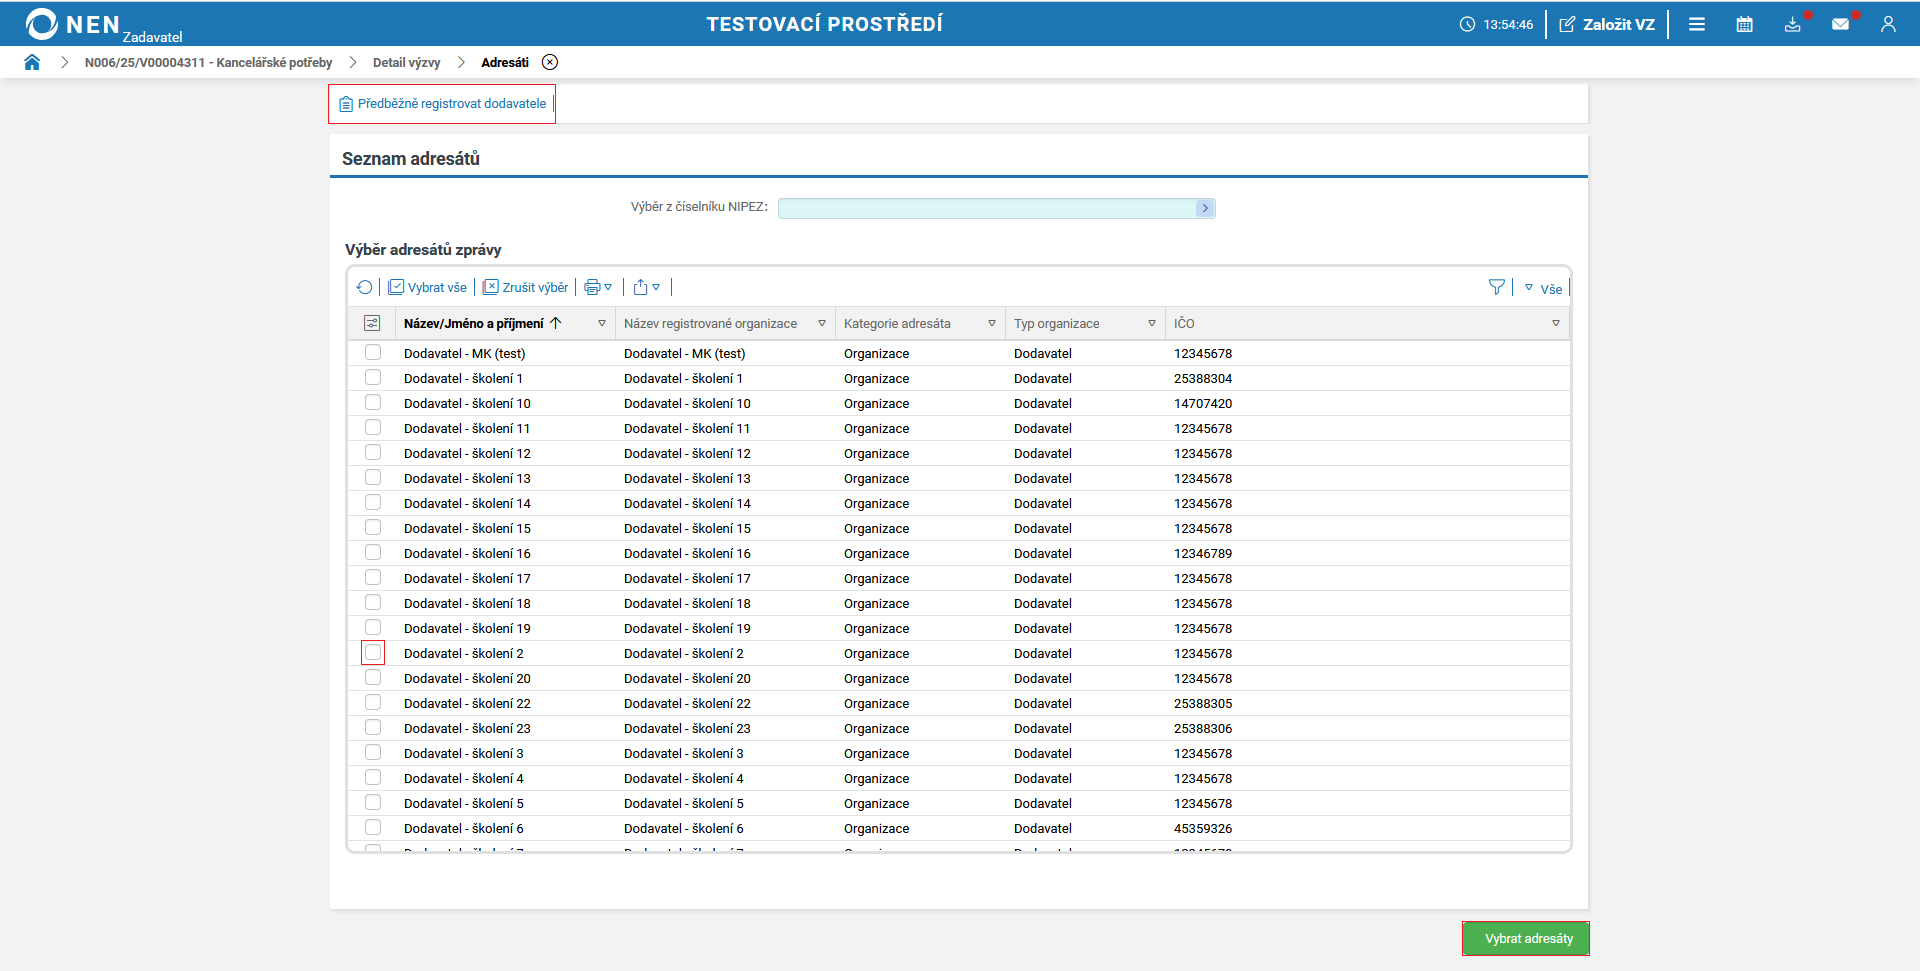Click the home icon in breadcrumb
This screenshot has width=1920, height=971.
tap(32, 62)
